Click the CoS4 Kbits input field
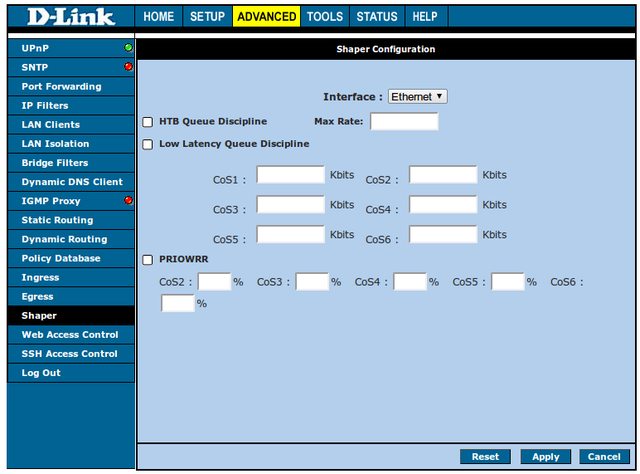Image resolution: width=640 pixels, height=474 pixels. click(443, 205)
